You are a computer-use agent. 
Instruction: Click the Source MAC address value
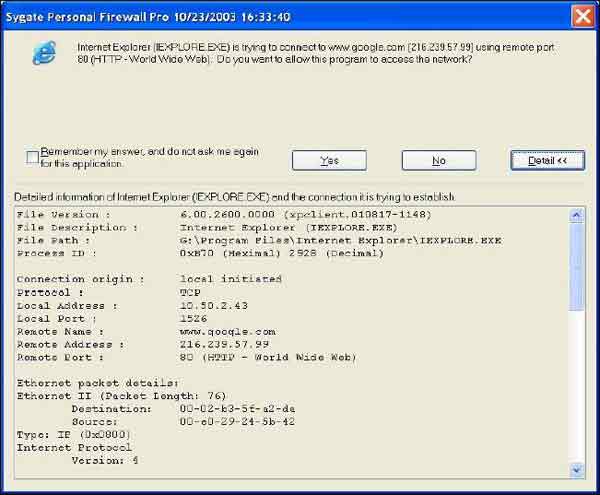point(237,422)
